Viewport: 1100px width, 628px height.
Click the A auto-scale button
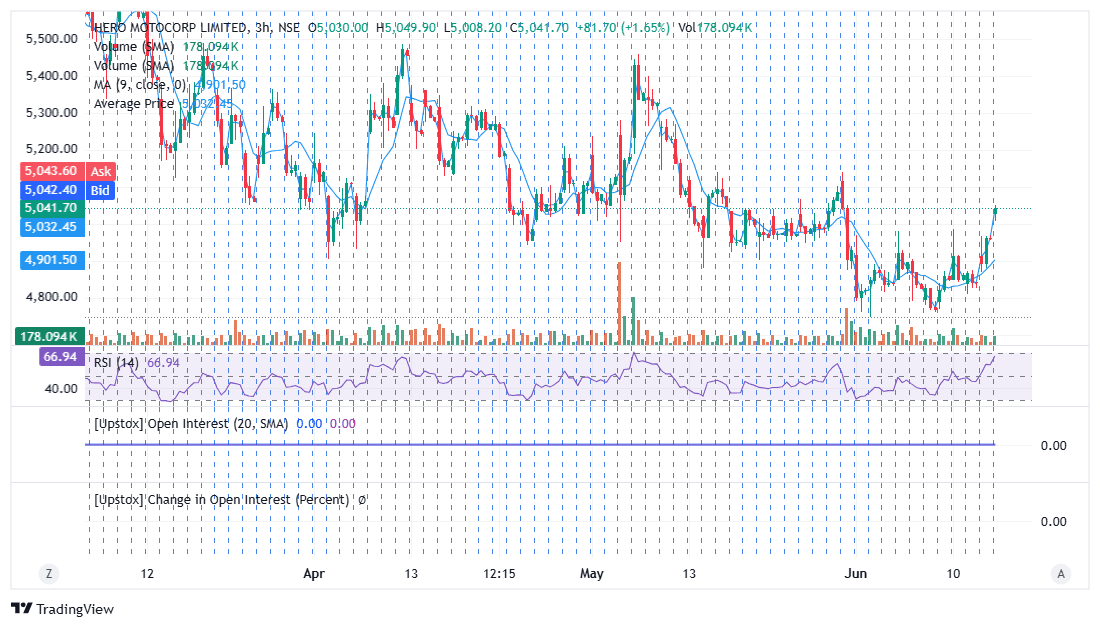point(1061,573)
